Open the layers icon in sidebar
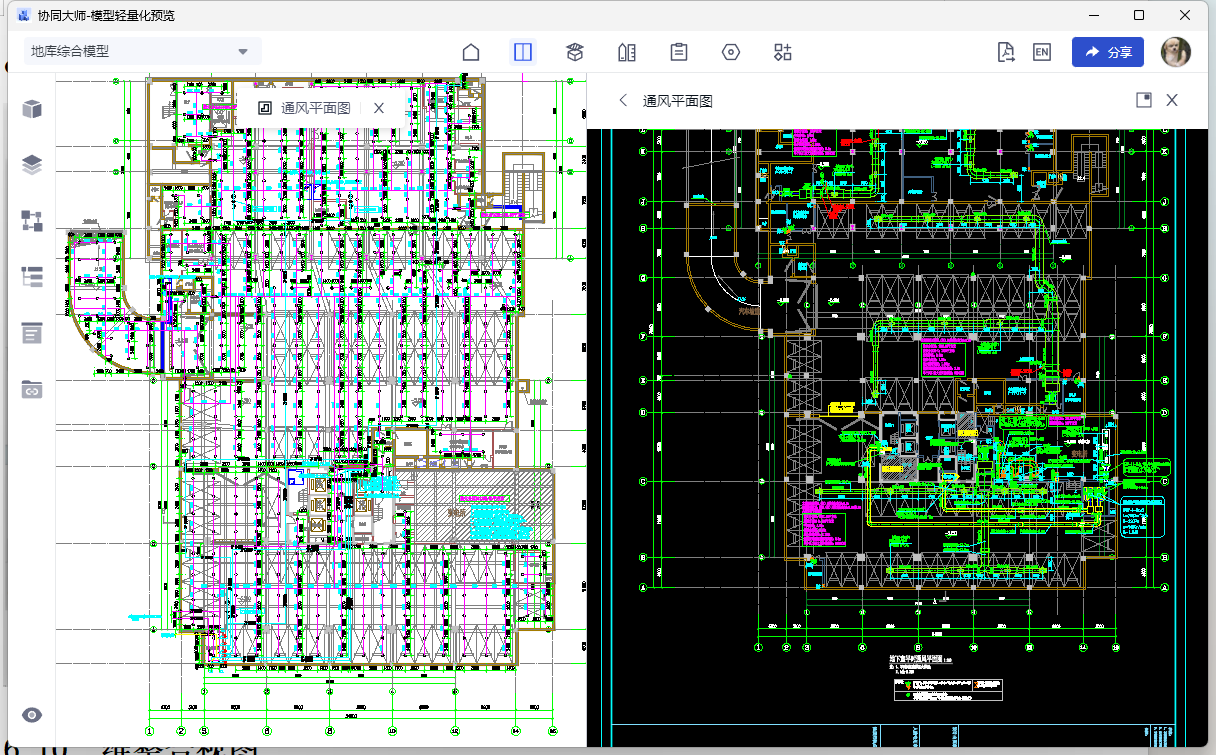The height and width of the screenshot is (755, 1216). [x=32, y=165]
